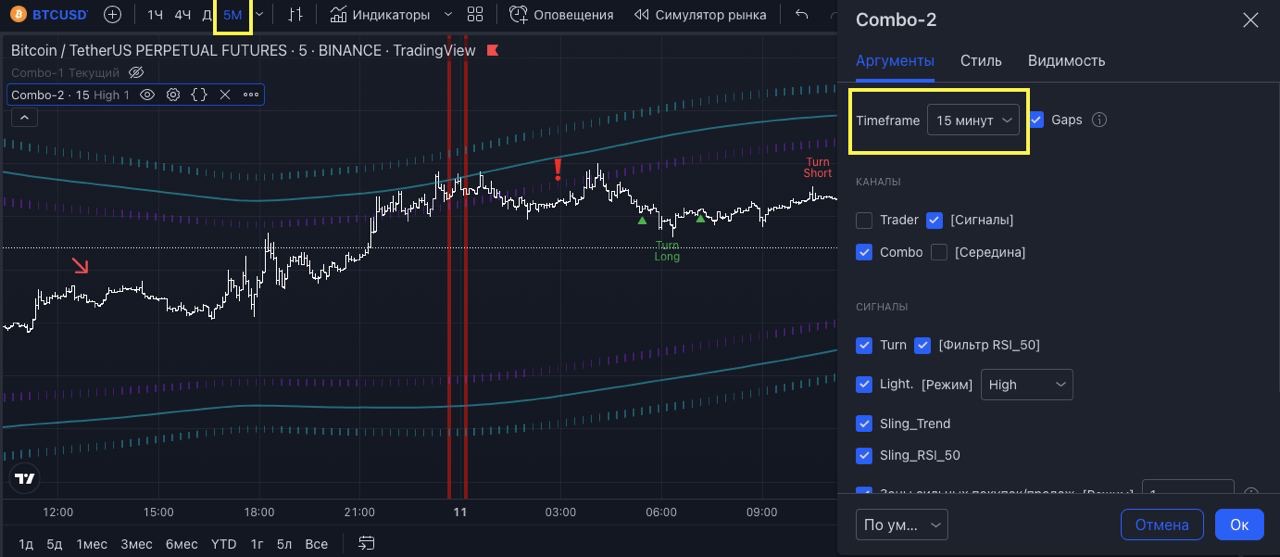Set date range to 1г
The height and width of the screenshot is (557, 1280).
point(257,544)
